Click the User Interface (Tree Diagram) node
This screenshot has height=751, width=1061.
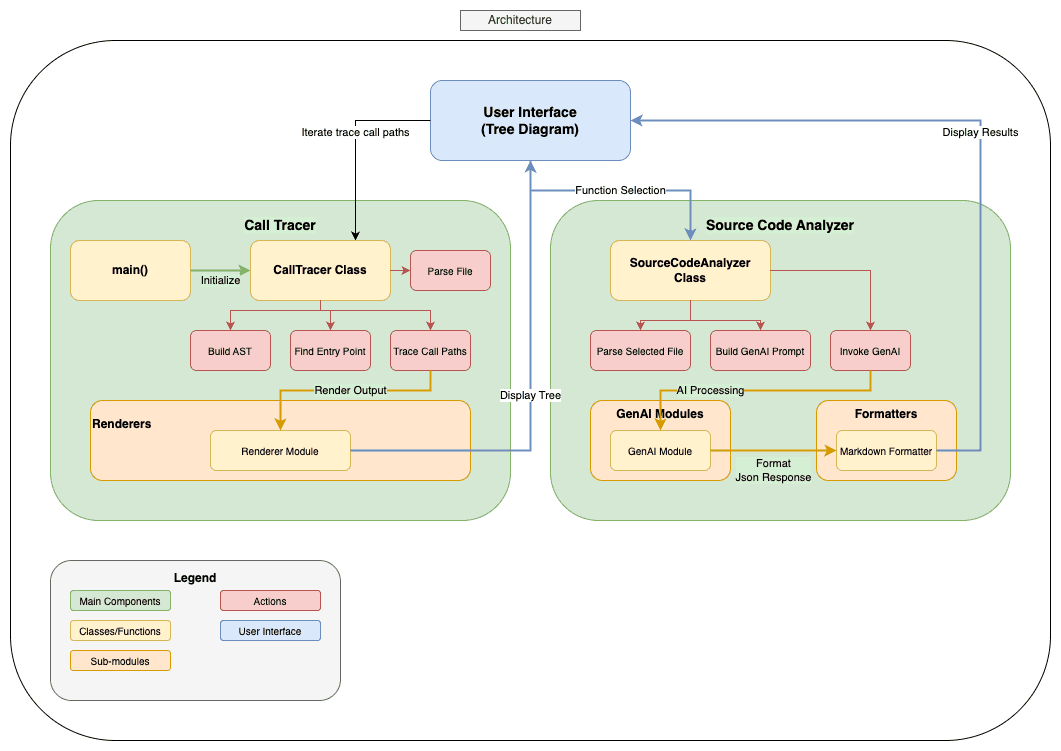(530, 120)
